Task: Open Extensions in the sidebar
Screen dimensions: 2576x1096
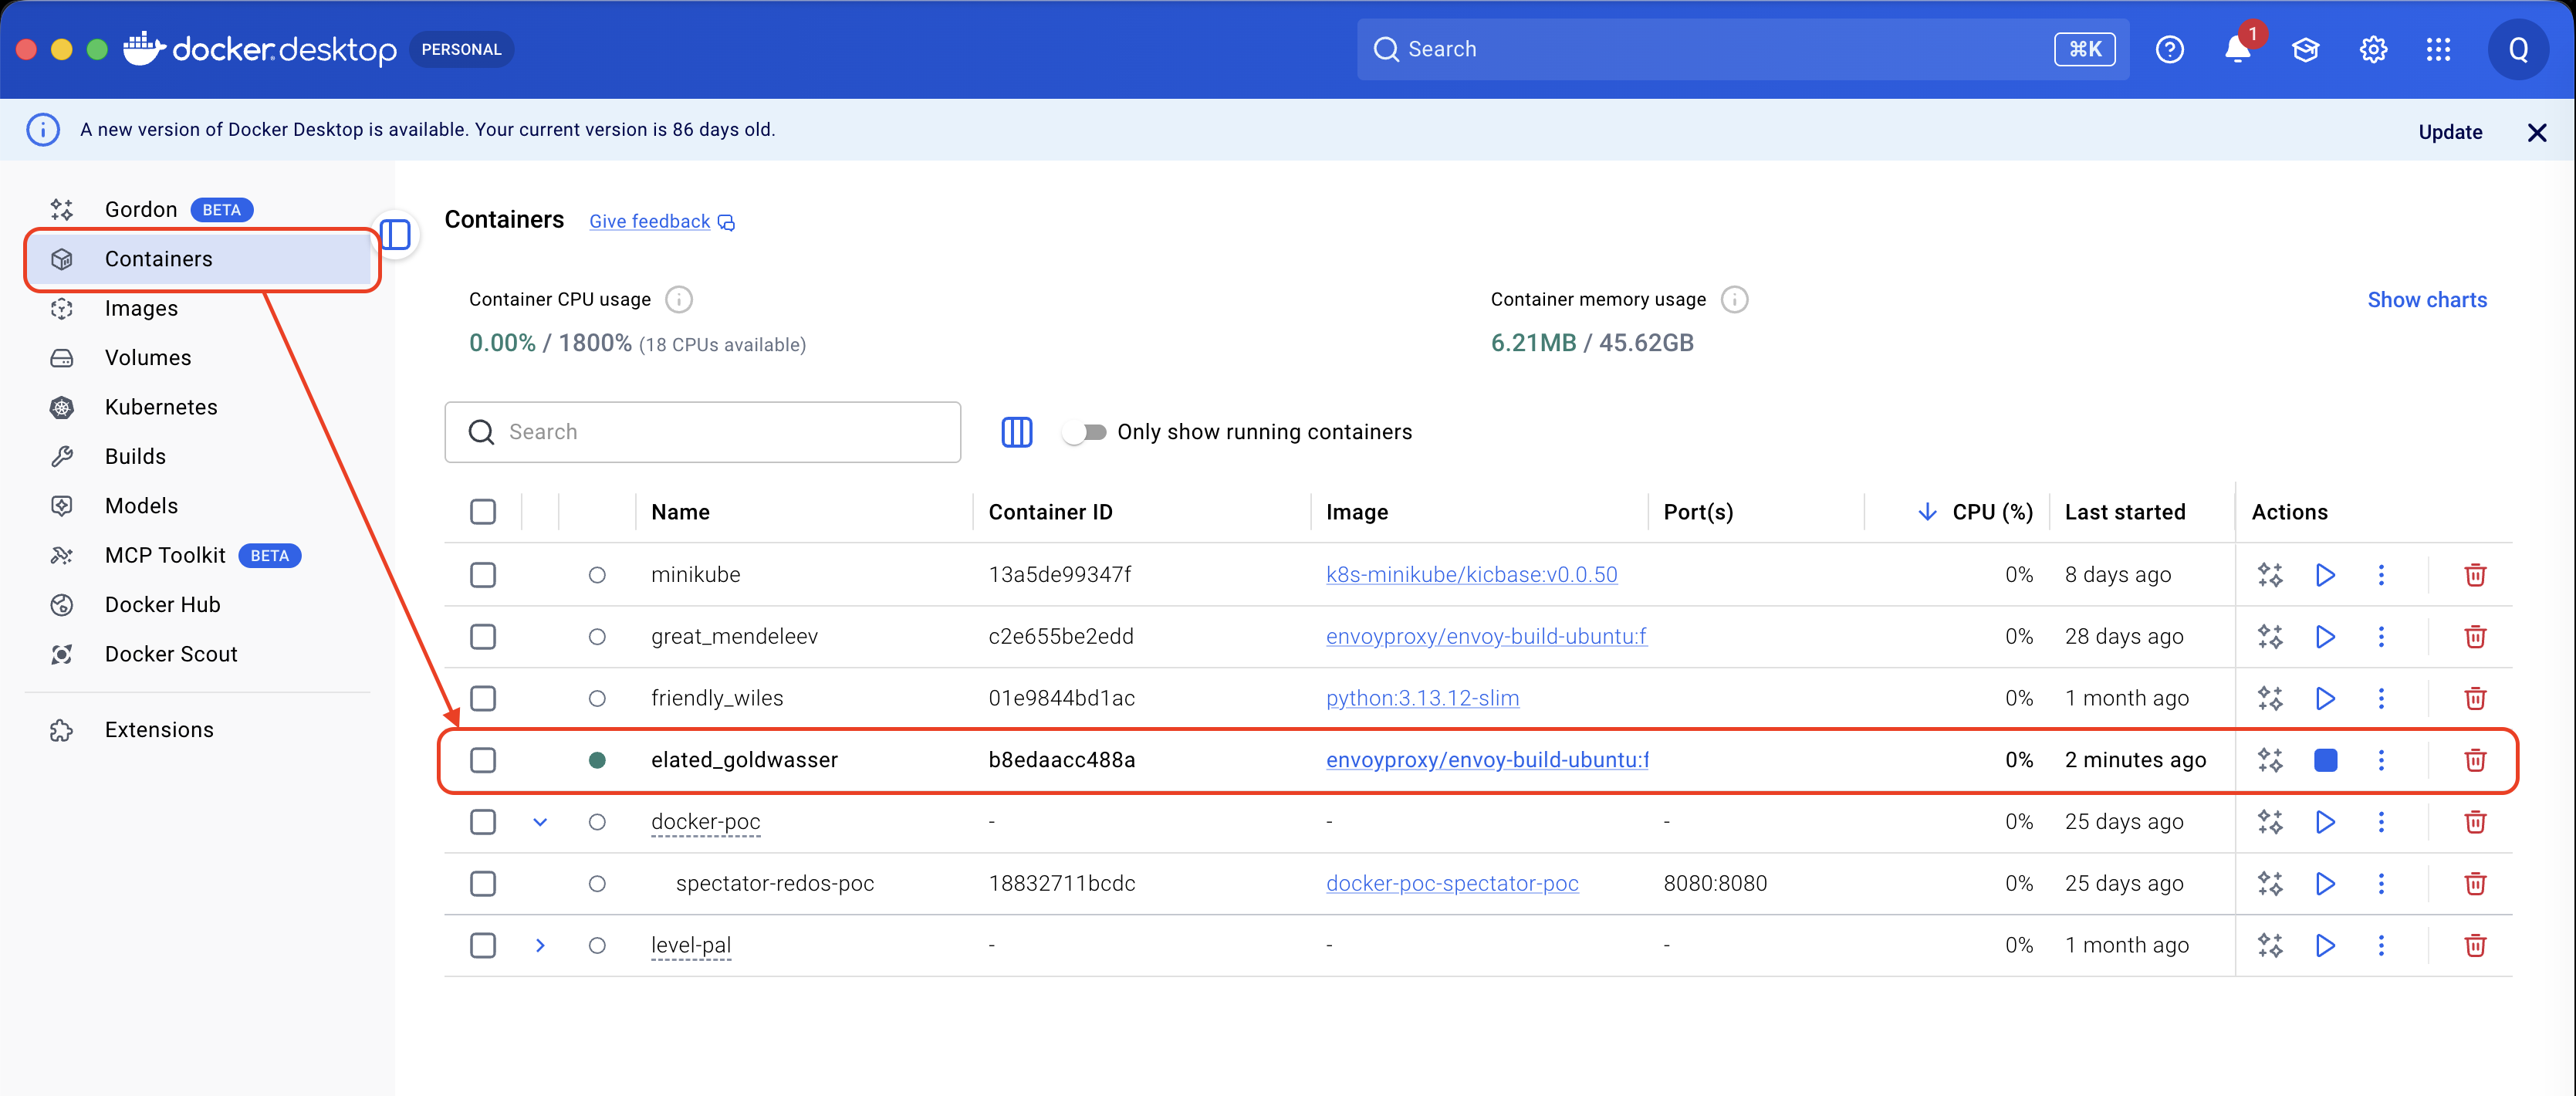Action: (x=199, y=730)
